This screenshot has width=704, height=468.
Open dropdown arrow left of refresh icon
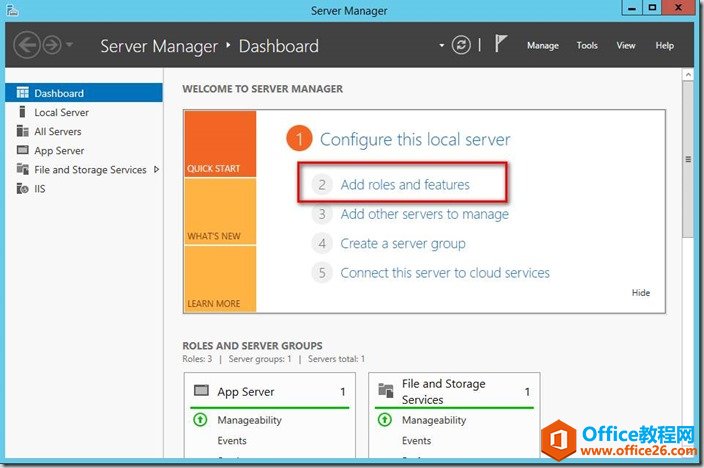pyautogui.click(x=441, y=45)
